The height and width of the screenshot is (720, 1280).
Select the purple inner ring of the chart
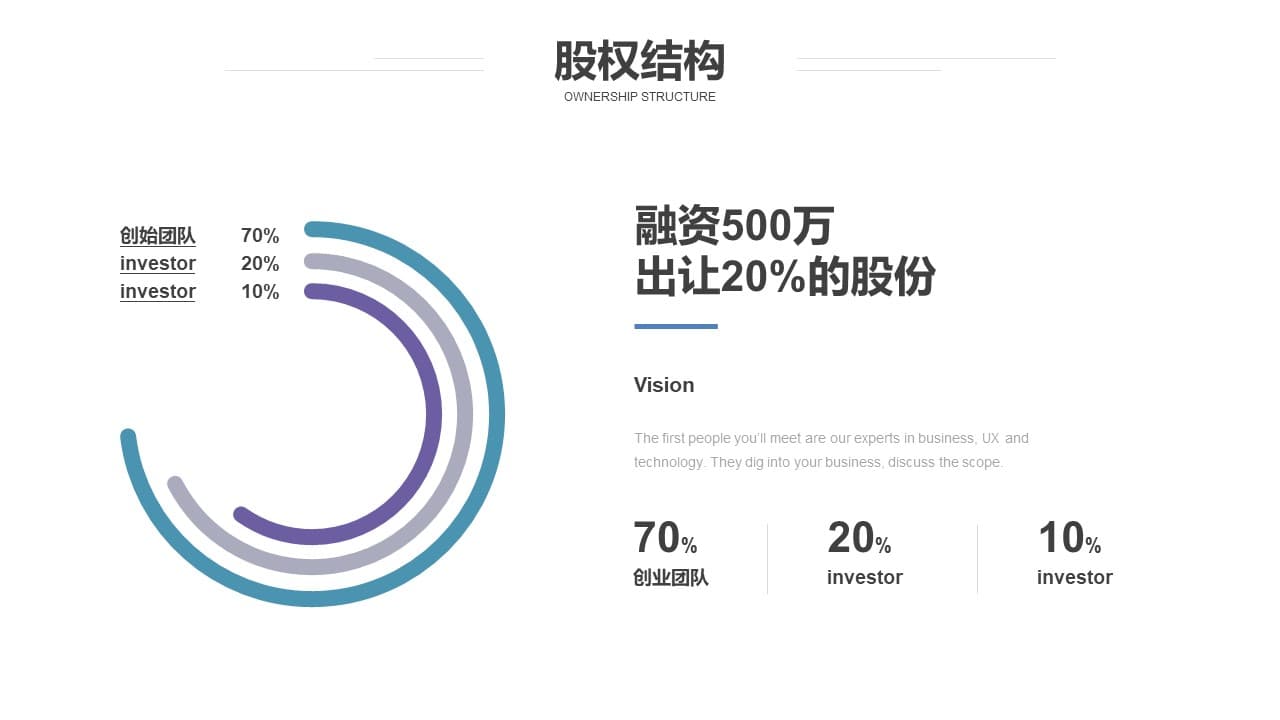pos(433,414)
